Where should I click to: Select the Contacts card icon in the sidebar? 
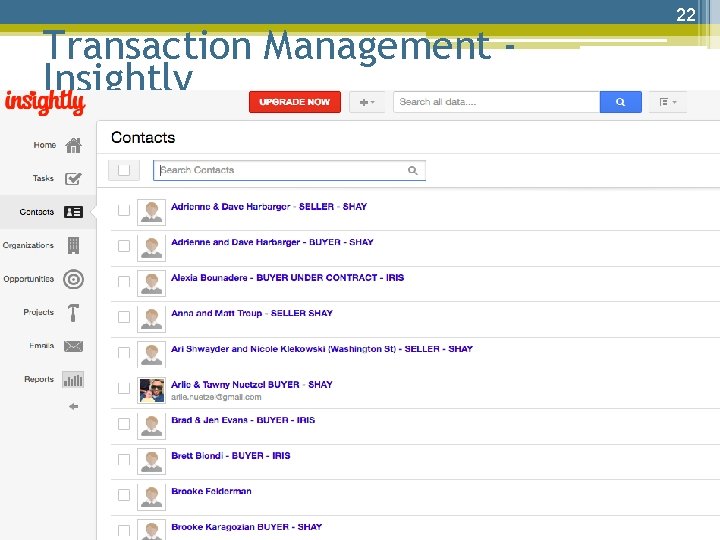click(73, 212)
